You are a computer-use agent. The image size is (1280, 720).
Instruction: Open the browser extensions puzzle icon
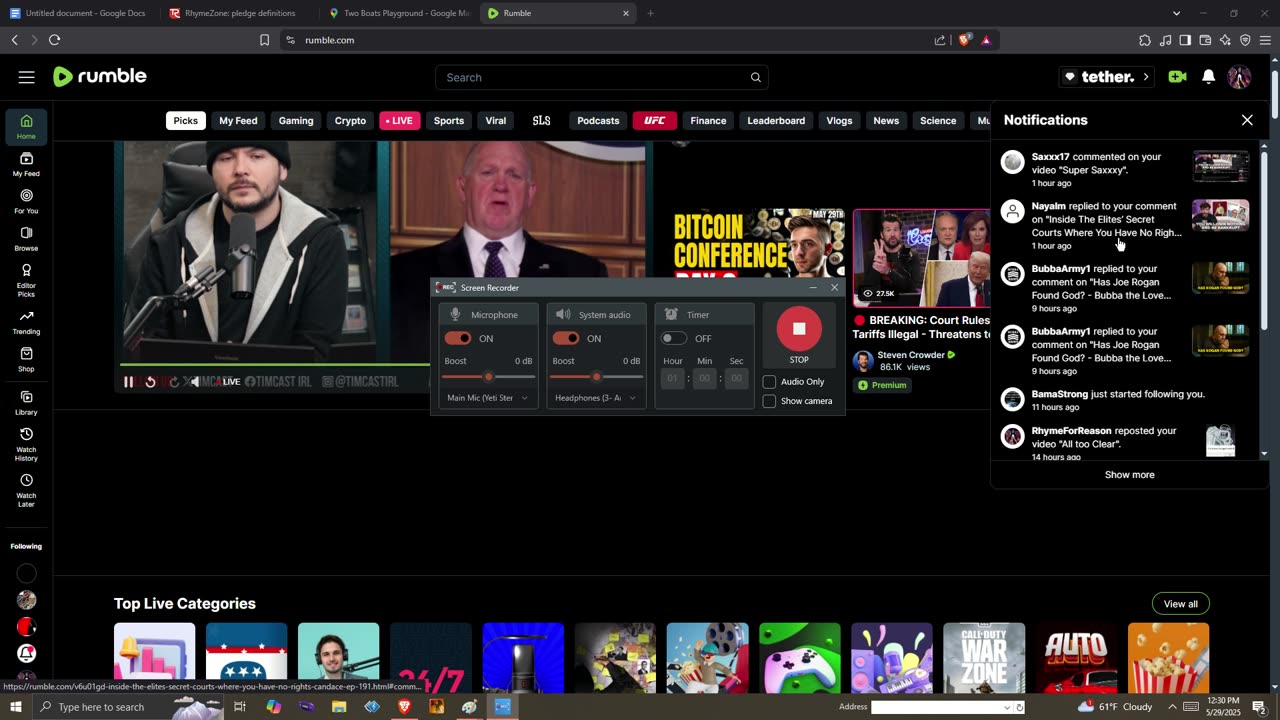1145,40
